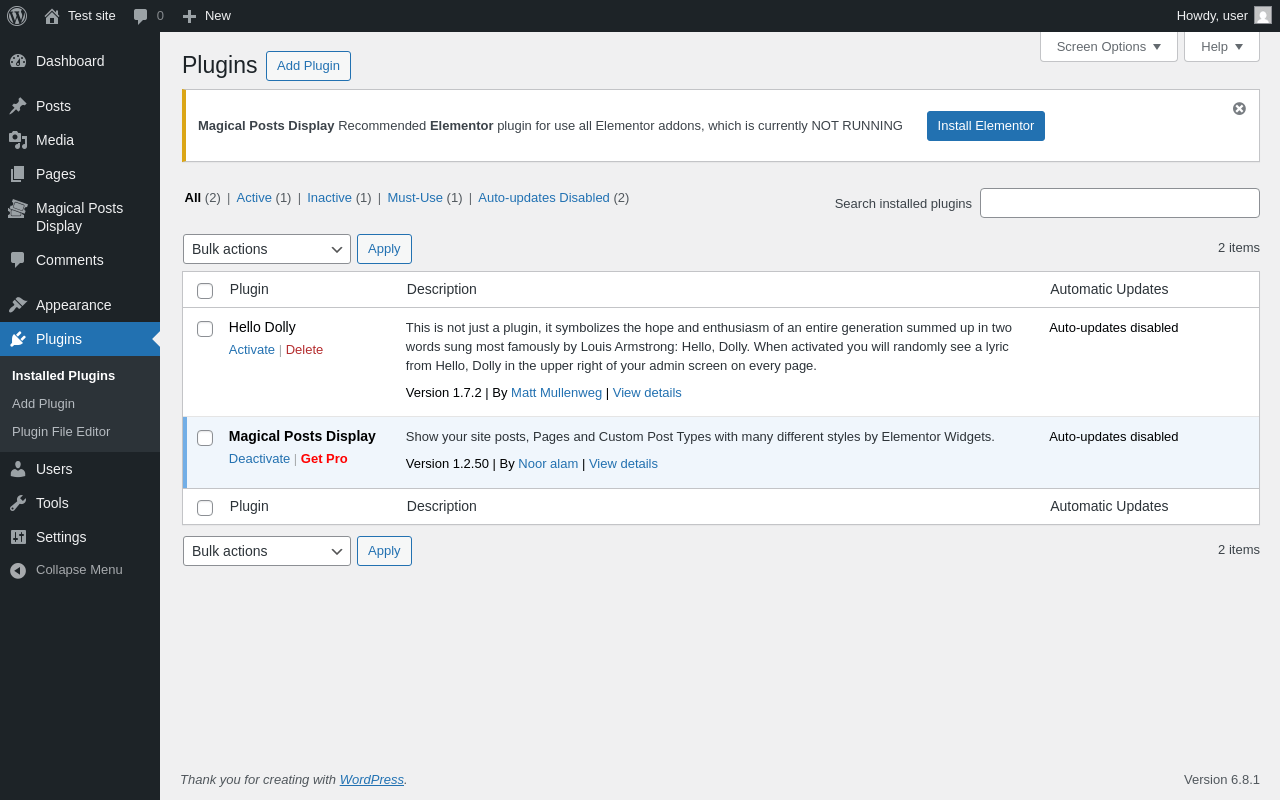Open the Dashboard menu item
Screen dimensions: 1280x800
coord(80,61)
